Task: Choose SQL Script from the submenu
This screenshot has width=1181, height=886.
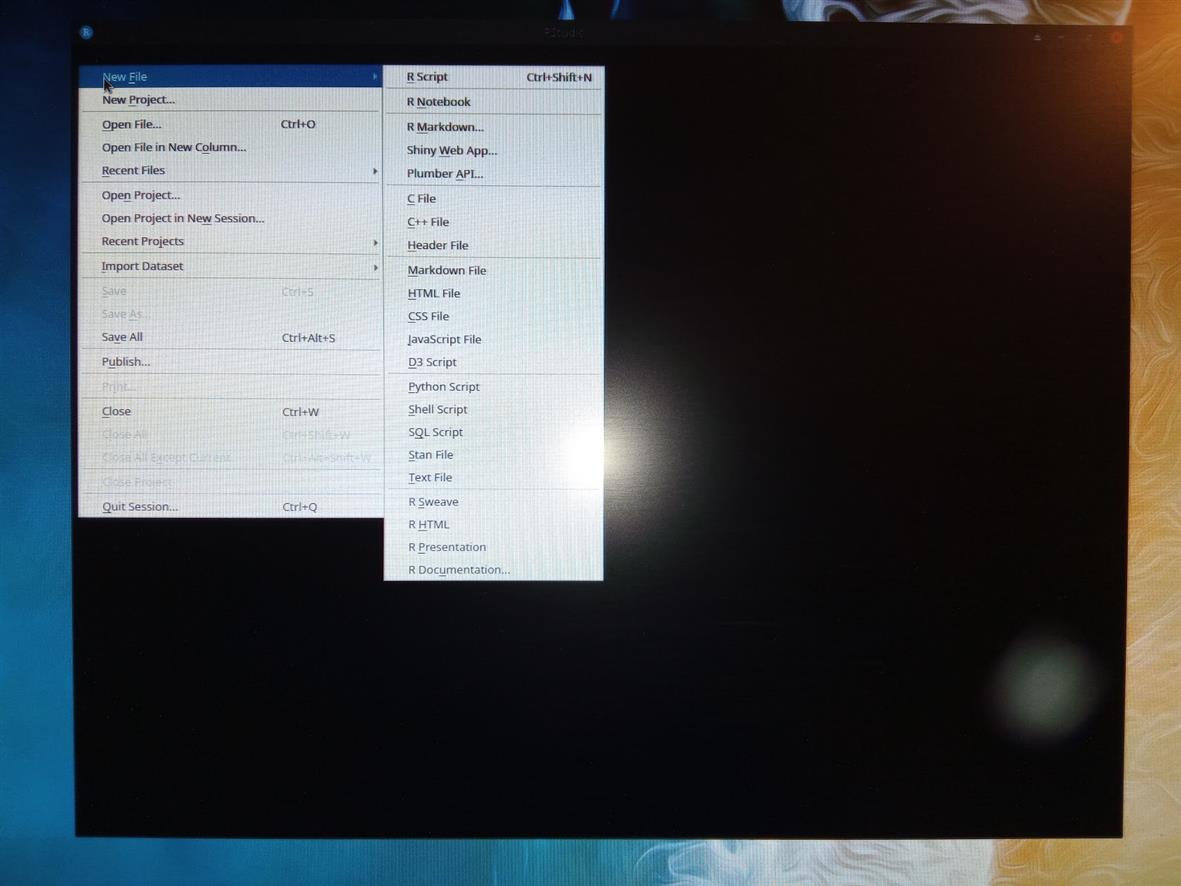Action: (436, 432)
